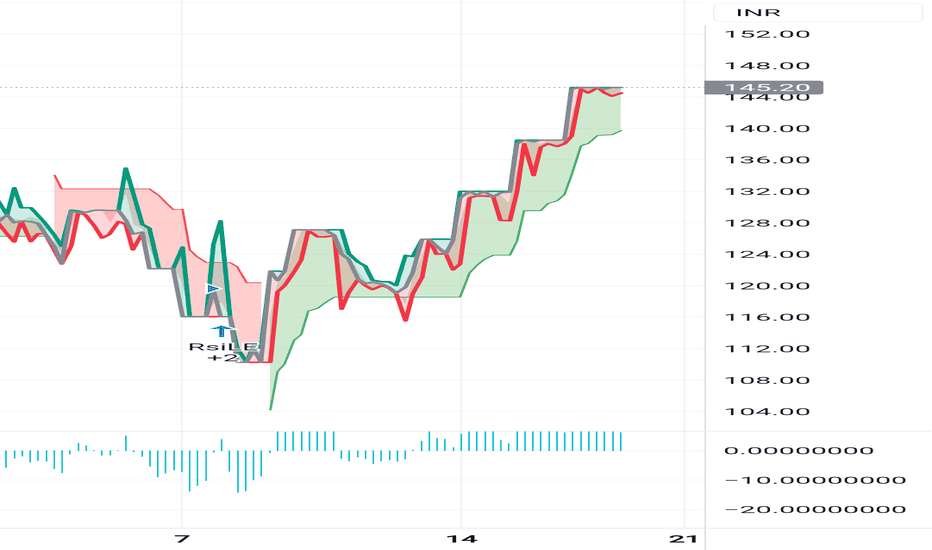Click the 120.00 price scale label
The image size is (932, 550).
coord(767,286)
